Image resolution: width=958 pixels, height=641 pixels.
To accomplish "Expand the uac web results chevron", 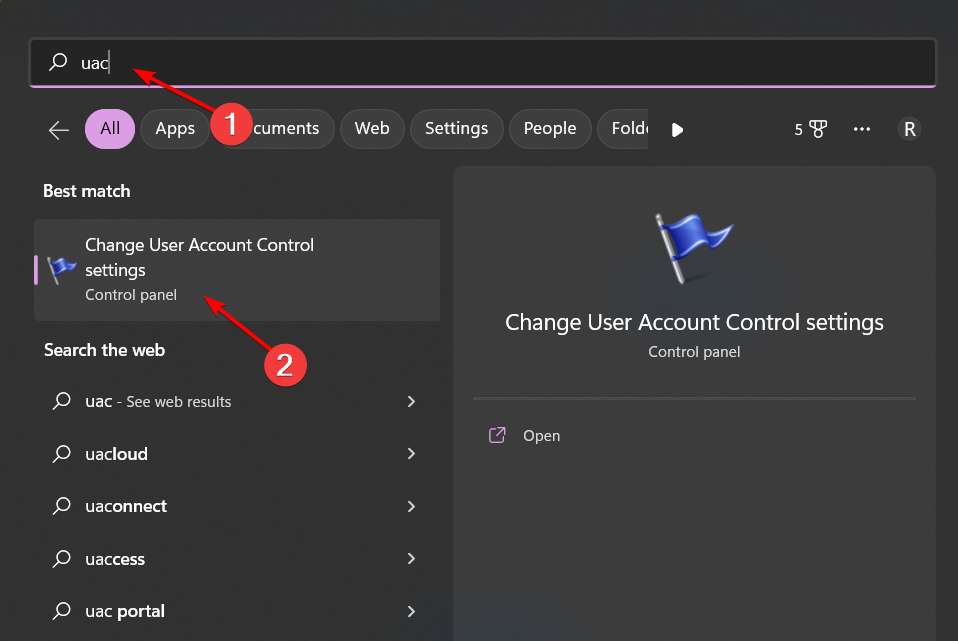I will [x=411, y=401].
